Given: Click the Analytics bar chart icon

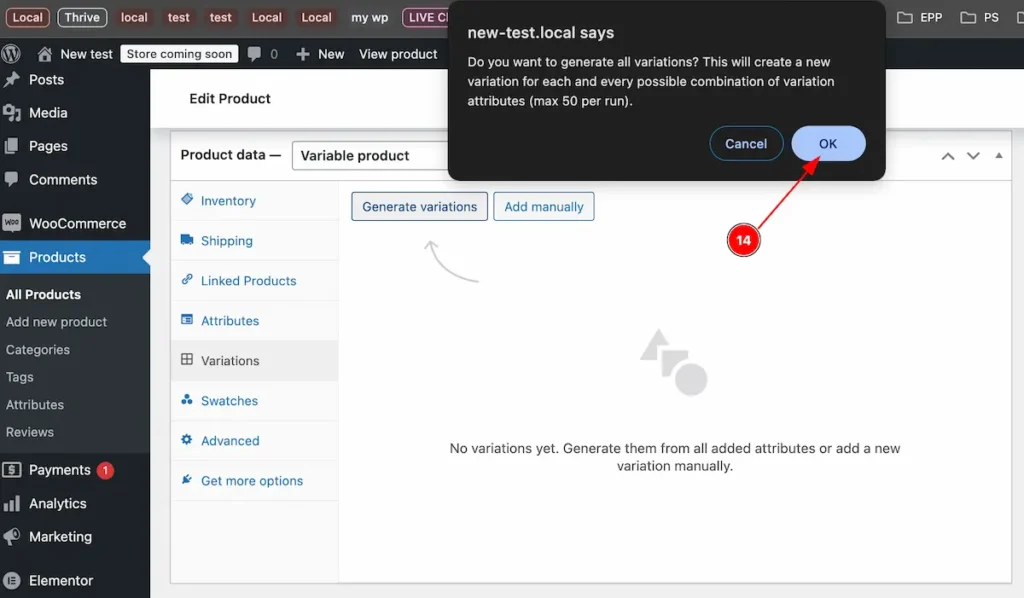Looking at the screenshot, I should click(12, 503).
